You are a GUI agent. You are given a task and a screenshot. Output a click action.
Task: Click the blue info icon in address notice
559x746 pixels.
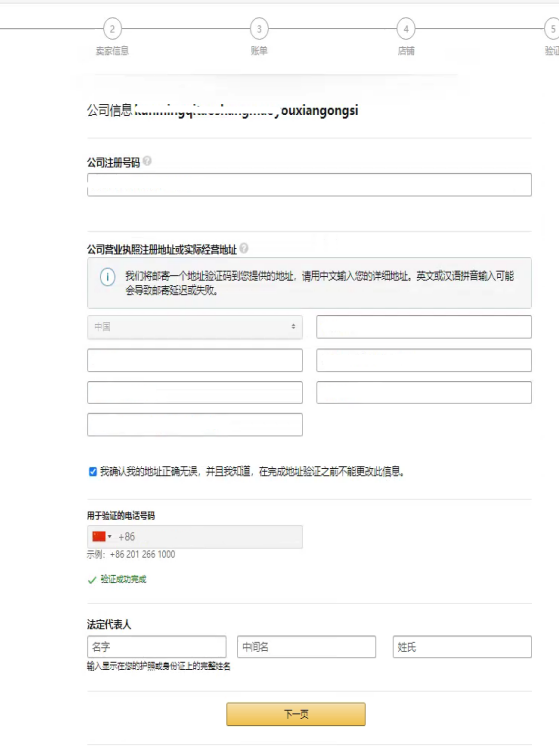108,277
